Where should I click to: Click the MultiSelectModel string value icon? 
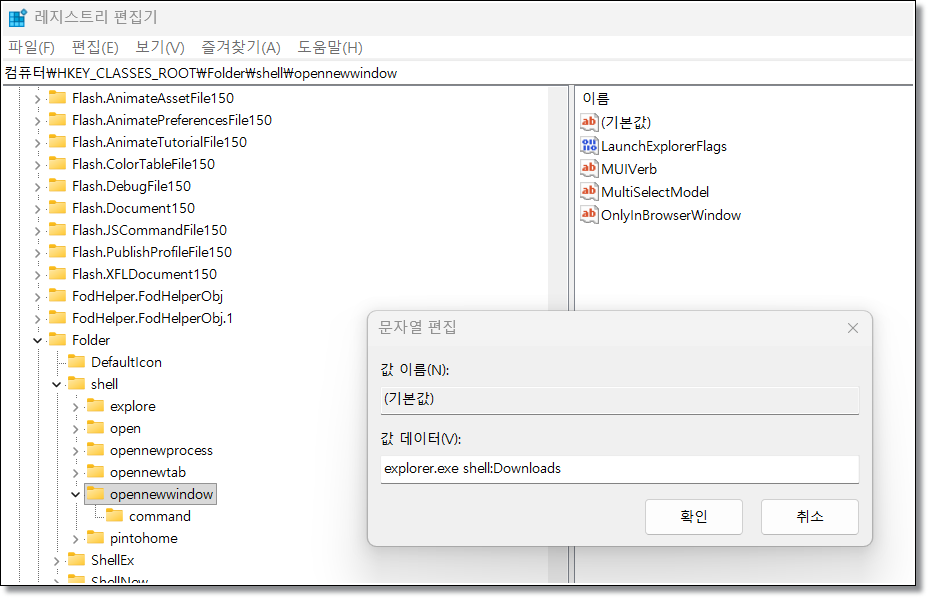589,192
